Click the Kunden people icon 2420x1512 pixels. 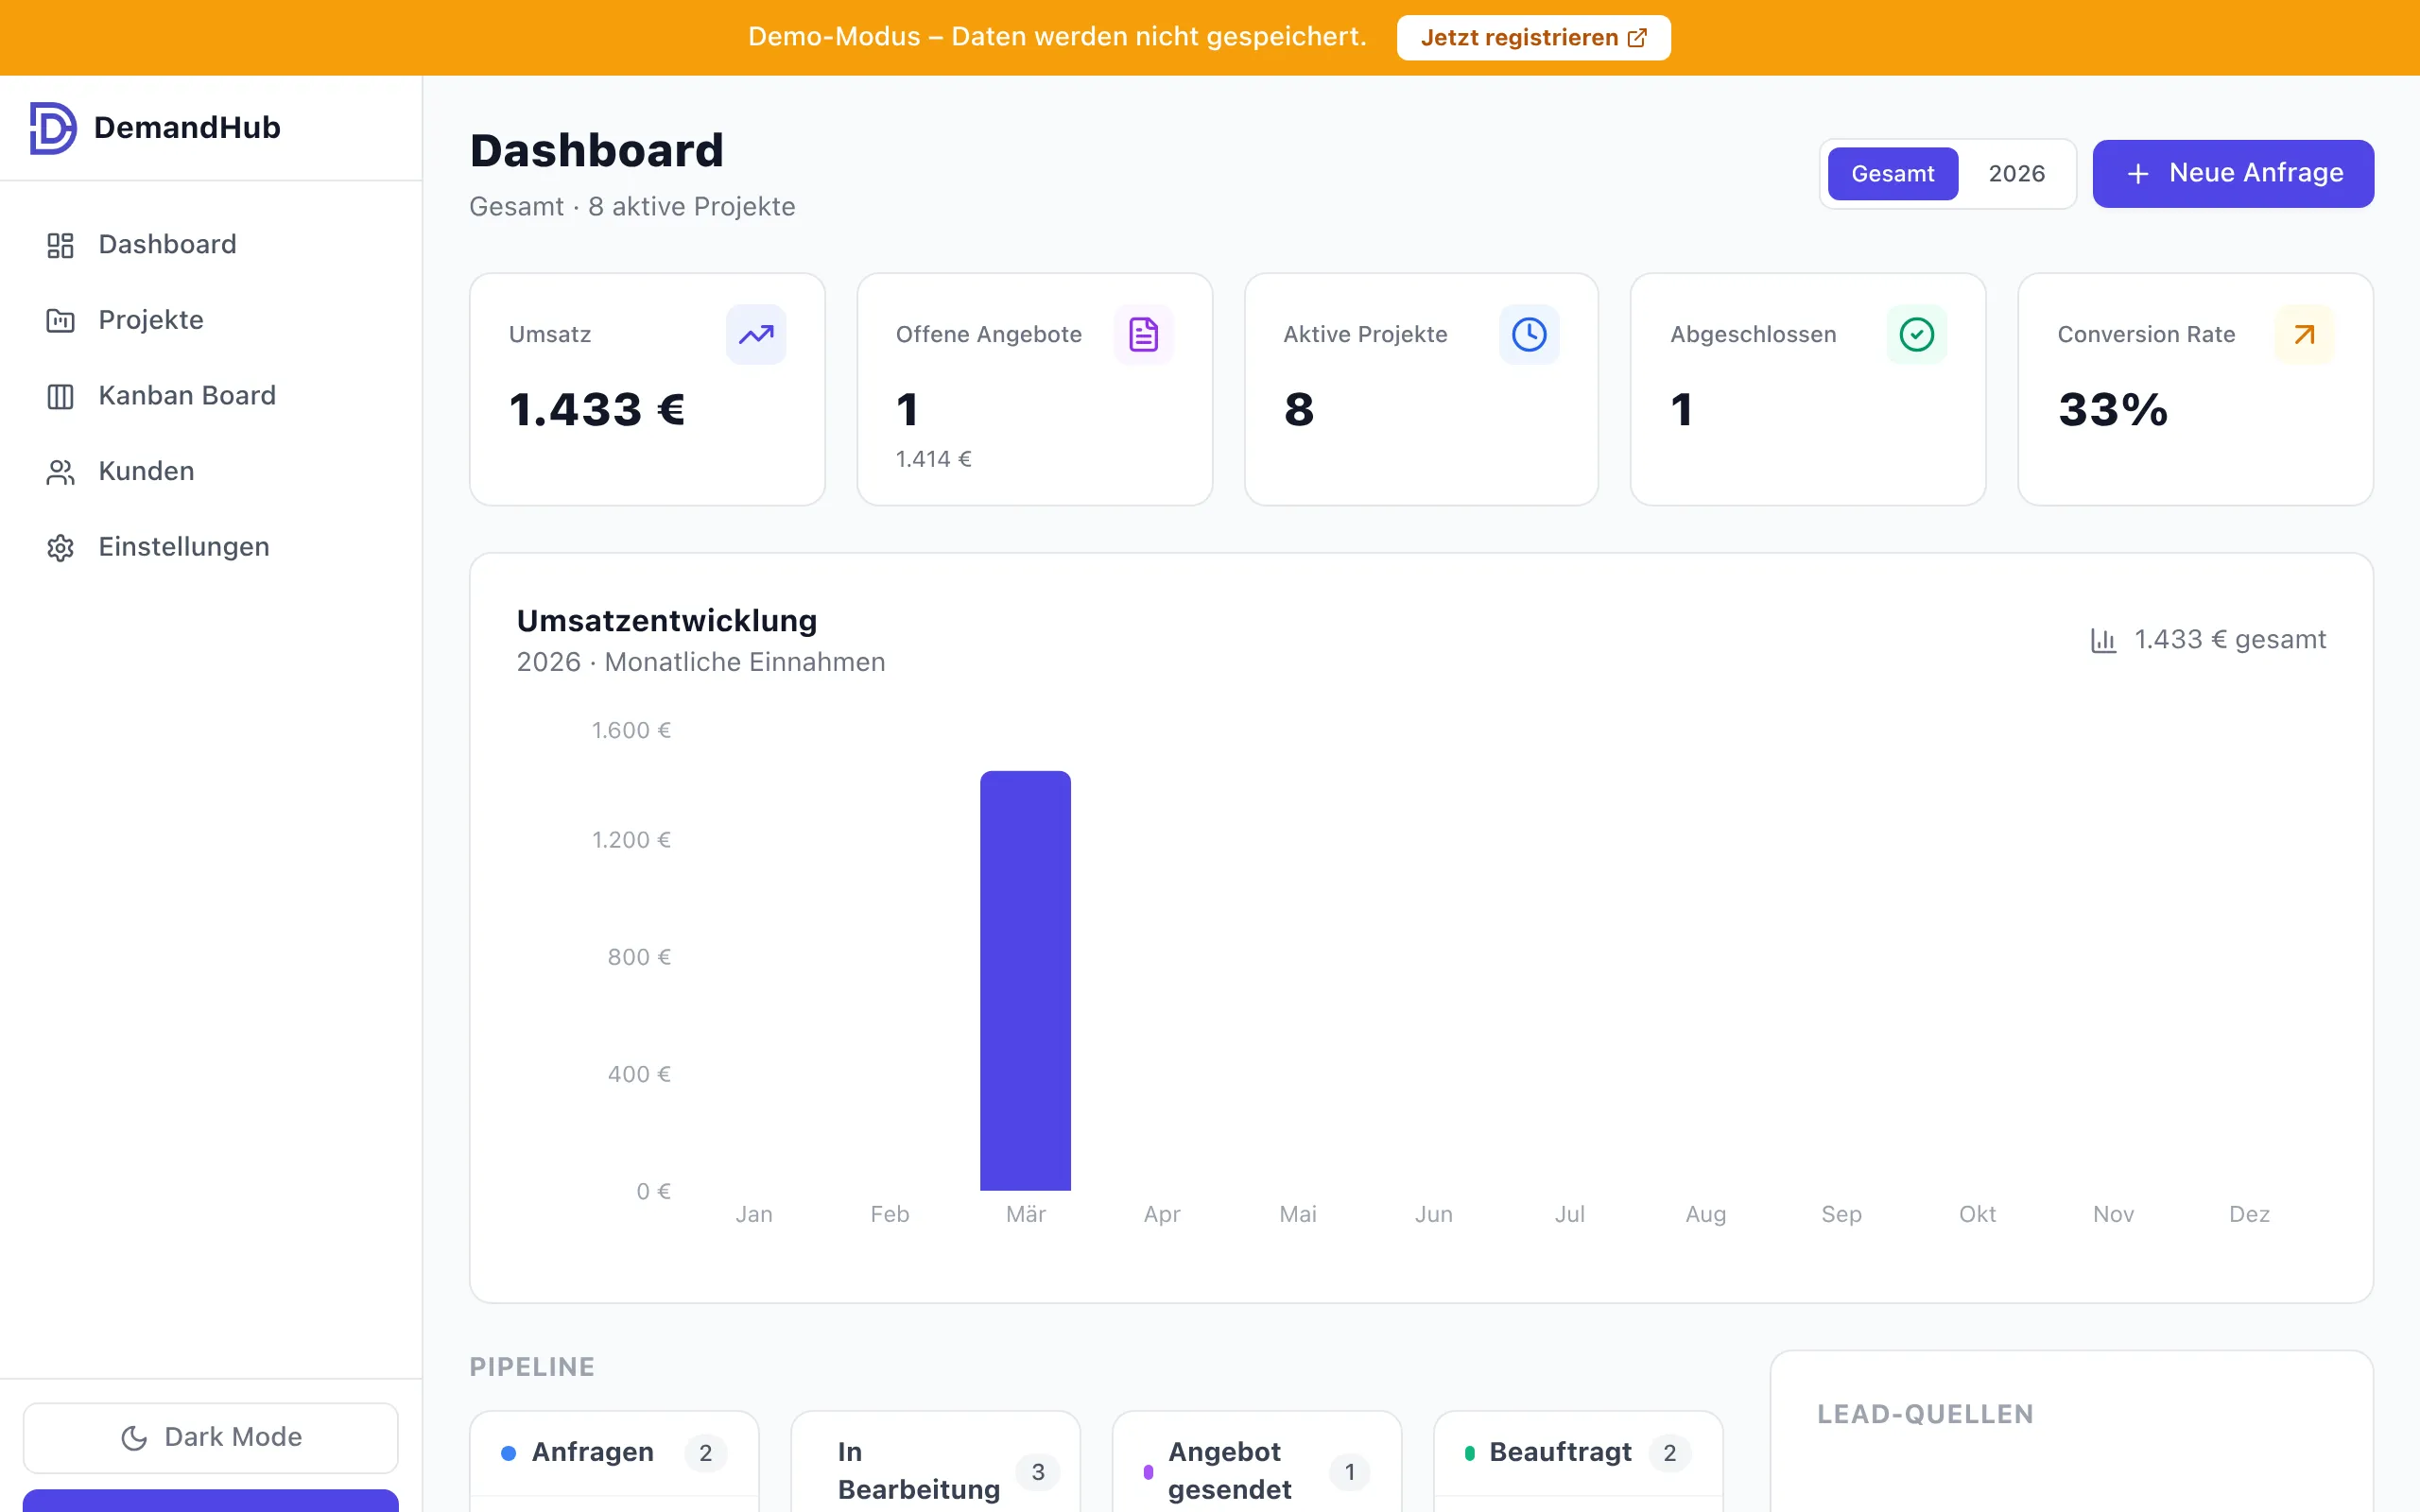(x=59, y=471)
